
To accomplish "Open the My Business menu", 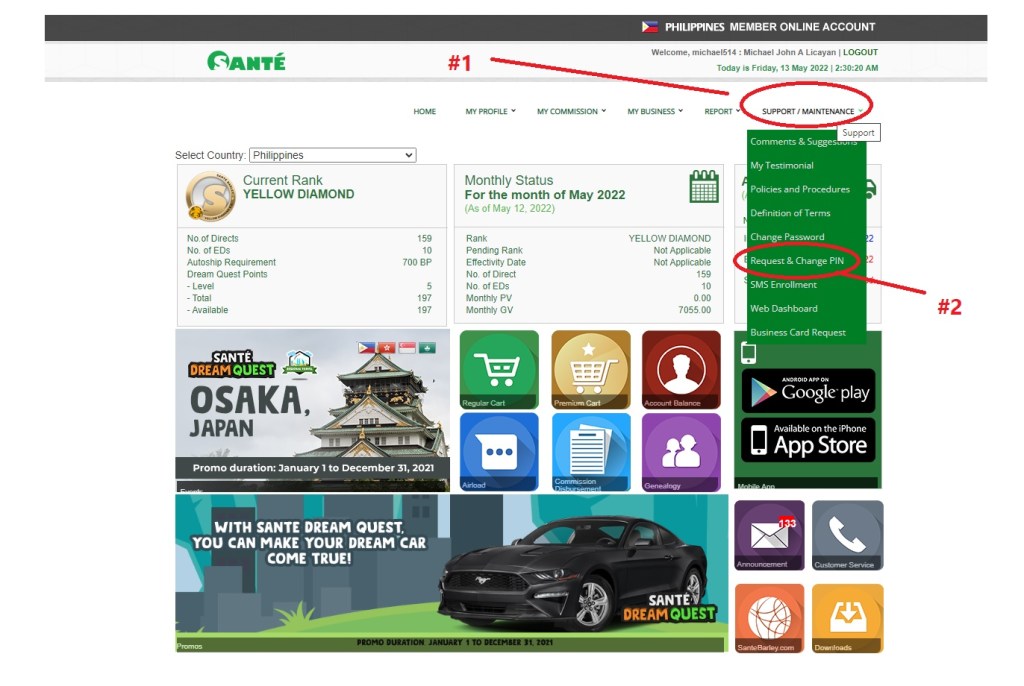I will click(655, 111).
